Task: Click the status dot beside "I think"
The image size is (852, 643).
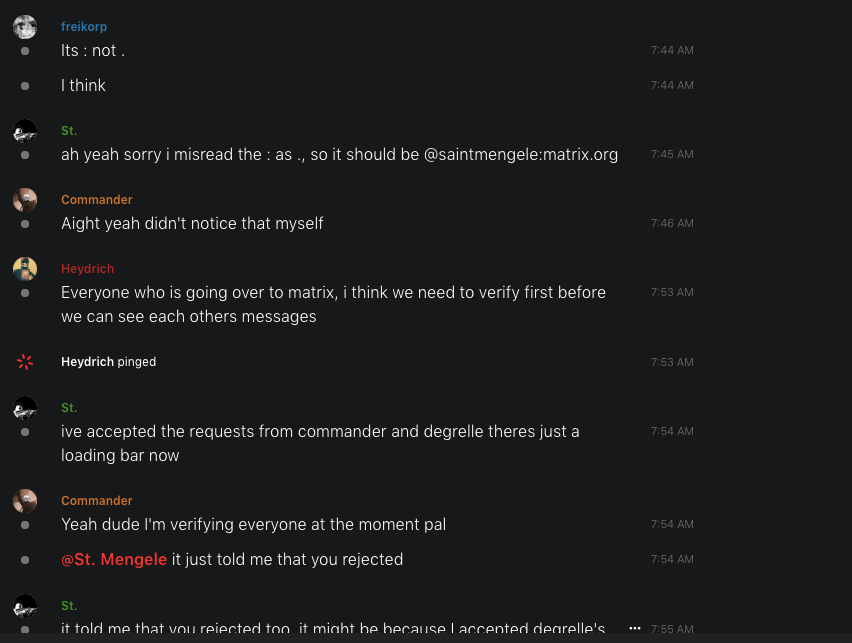Action: 25,86
